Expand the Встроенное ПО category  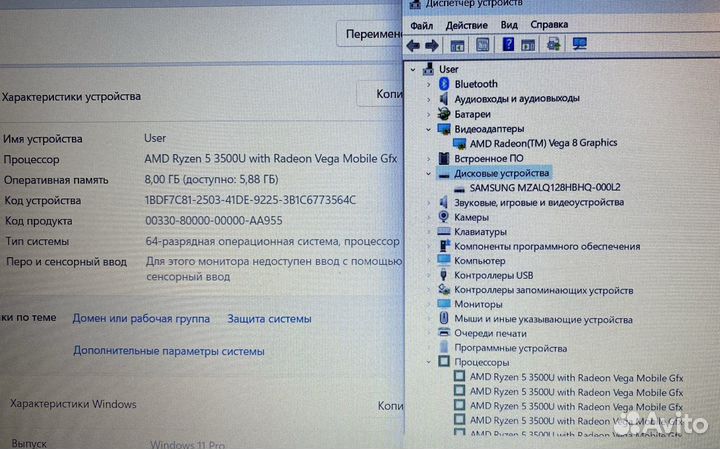tap(428, 159)
